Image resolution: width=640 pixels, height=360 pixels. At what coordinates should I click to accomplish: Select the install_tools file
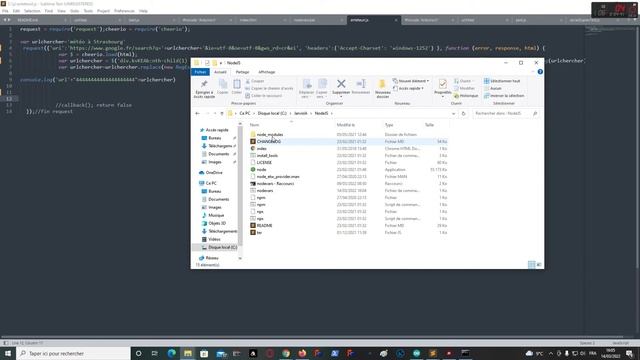tap(267, 156)
